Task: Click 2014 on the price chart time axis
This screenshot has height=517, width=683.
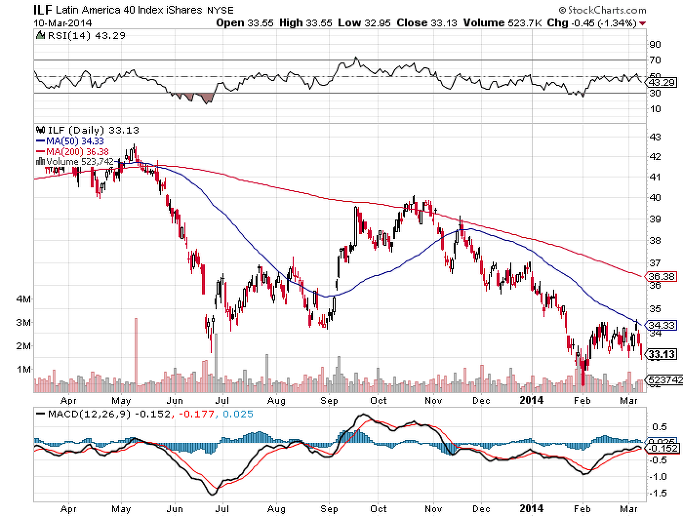Action: point(531,400)
